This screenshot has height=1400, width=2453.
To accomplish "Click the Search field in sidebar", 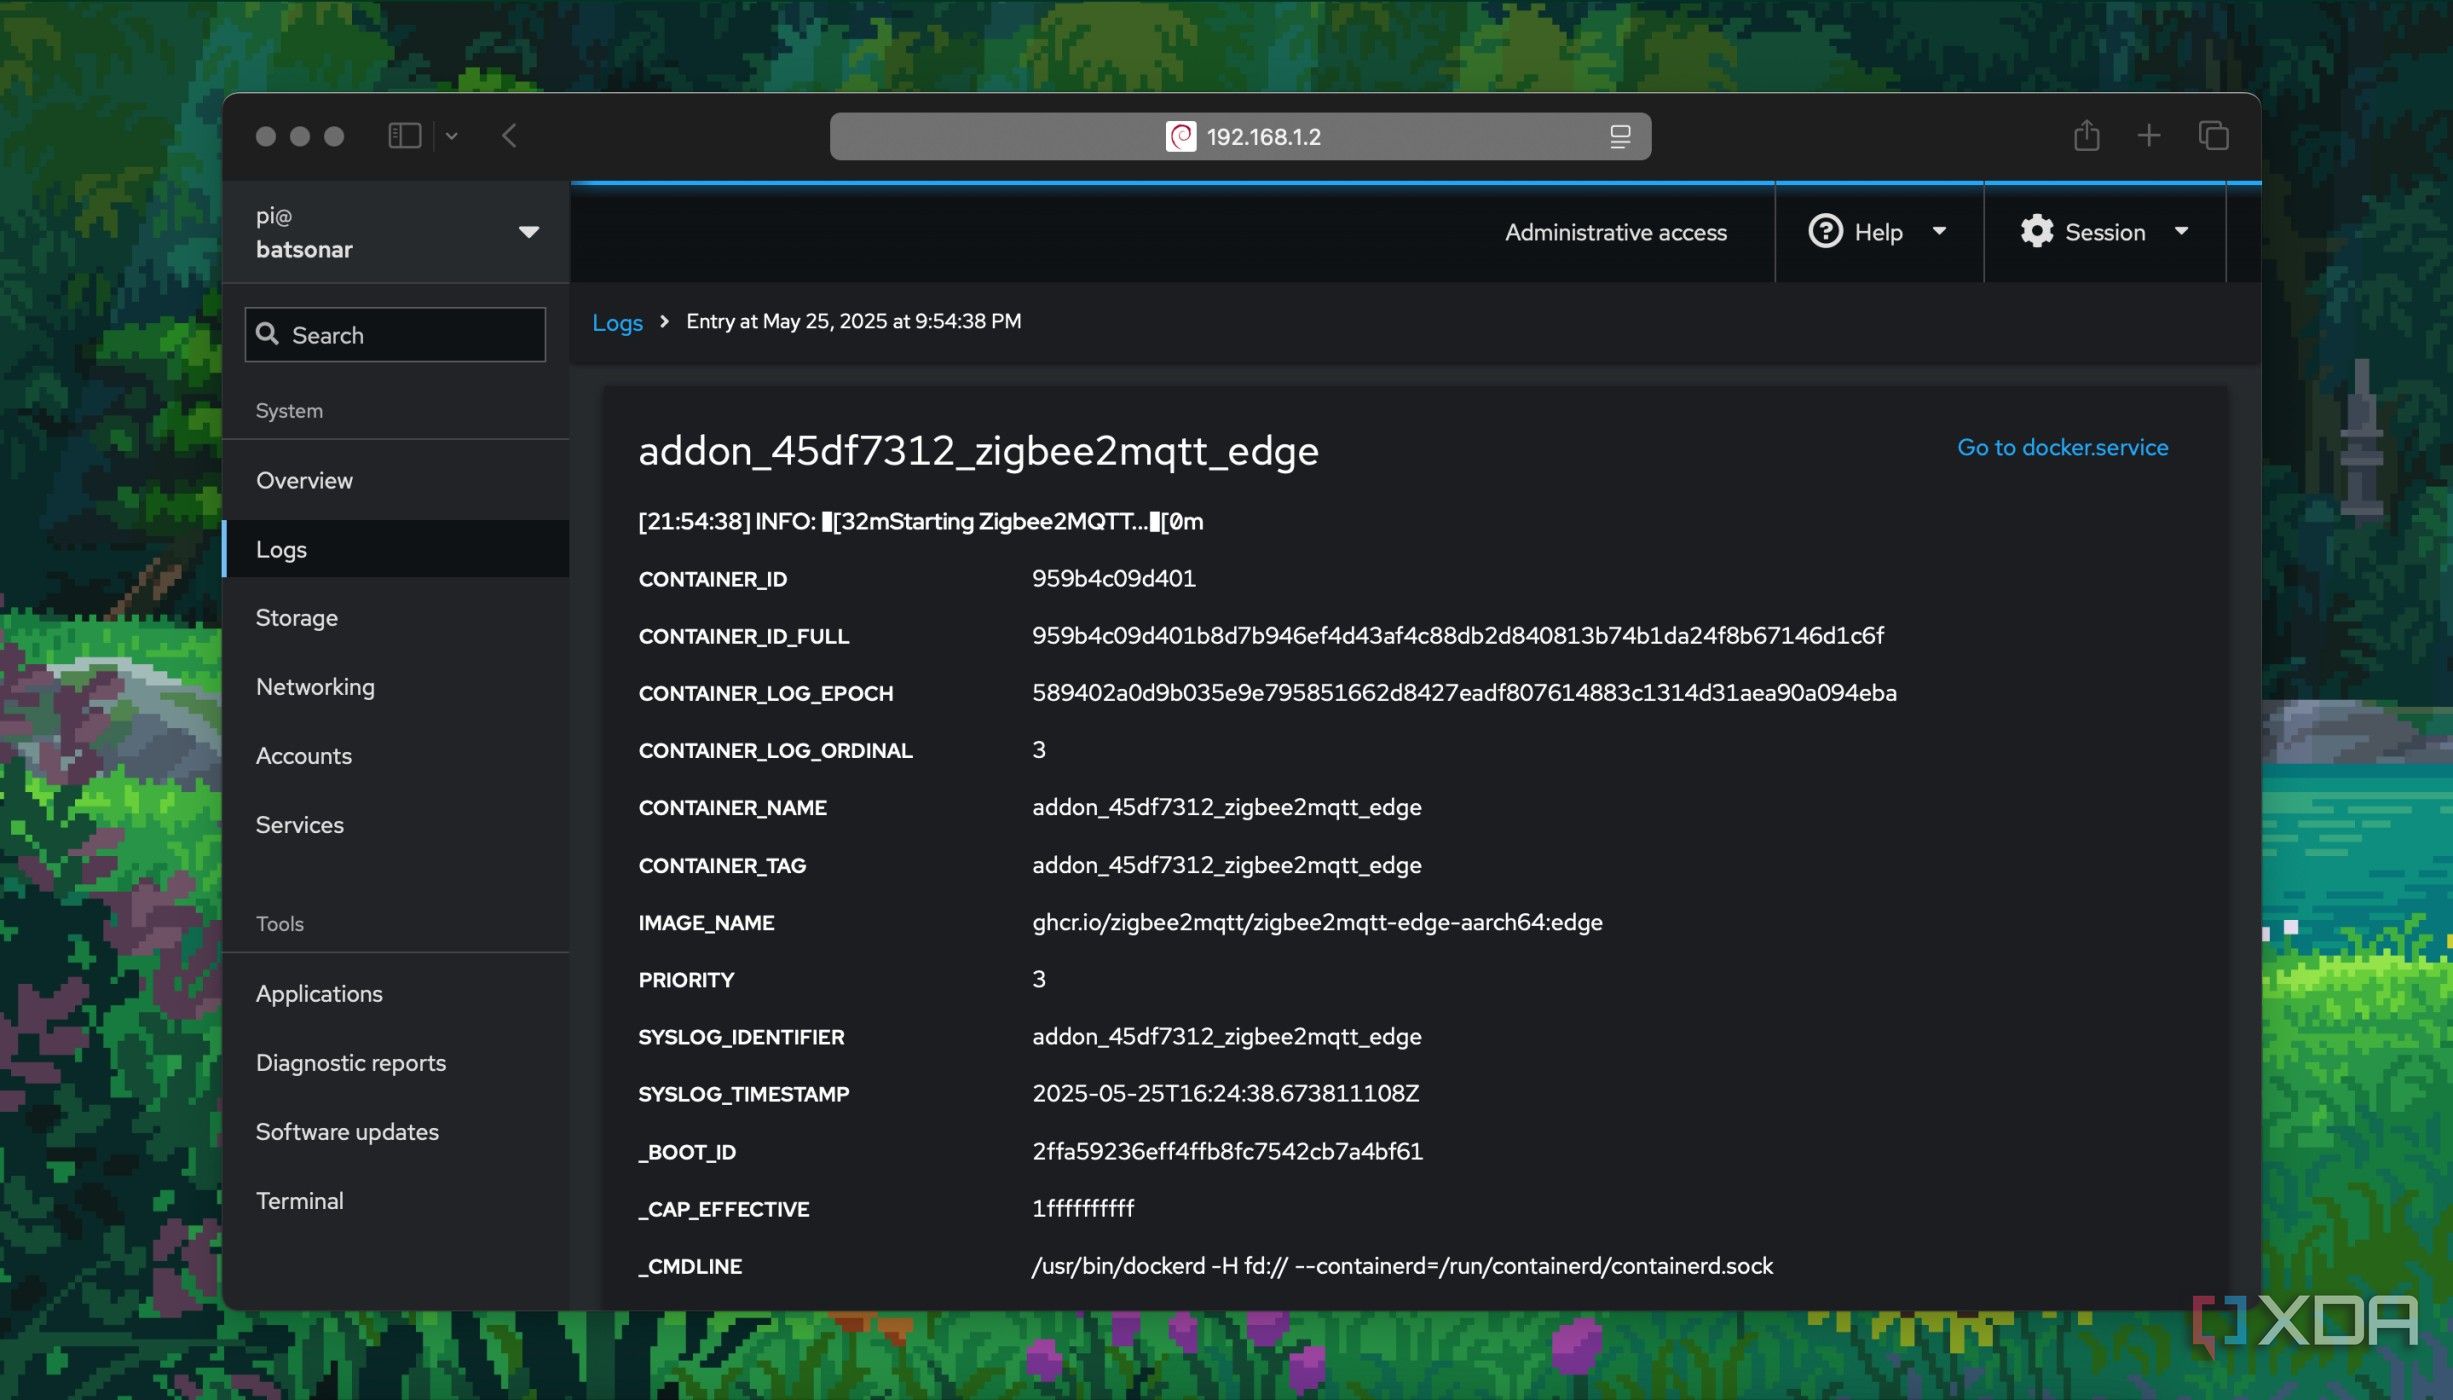I will [395, 335].
